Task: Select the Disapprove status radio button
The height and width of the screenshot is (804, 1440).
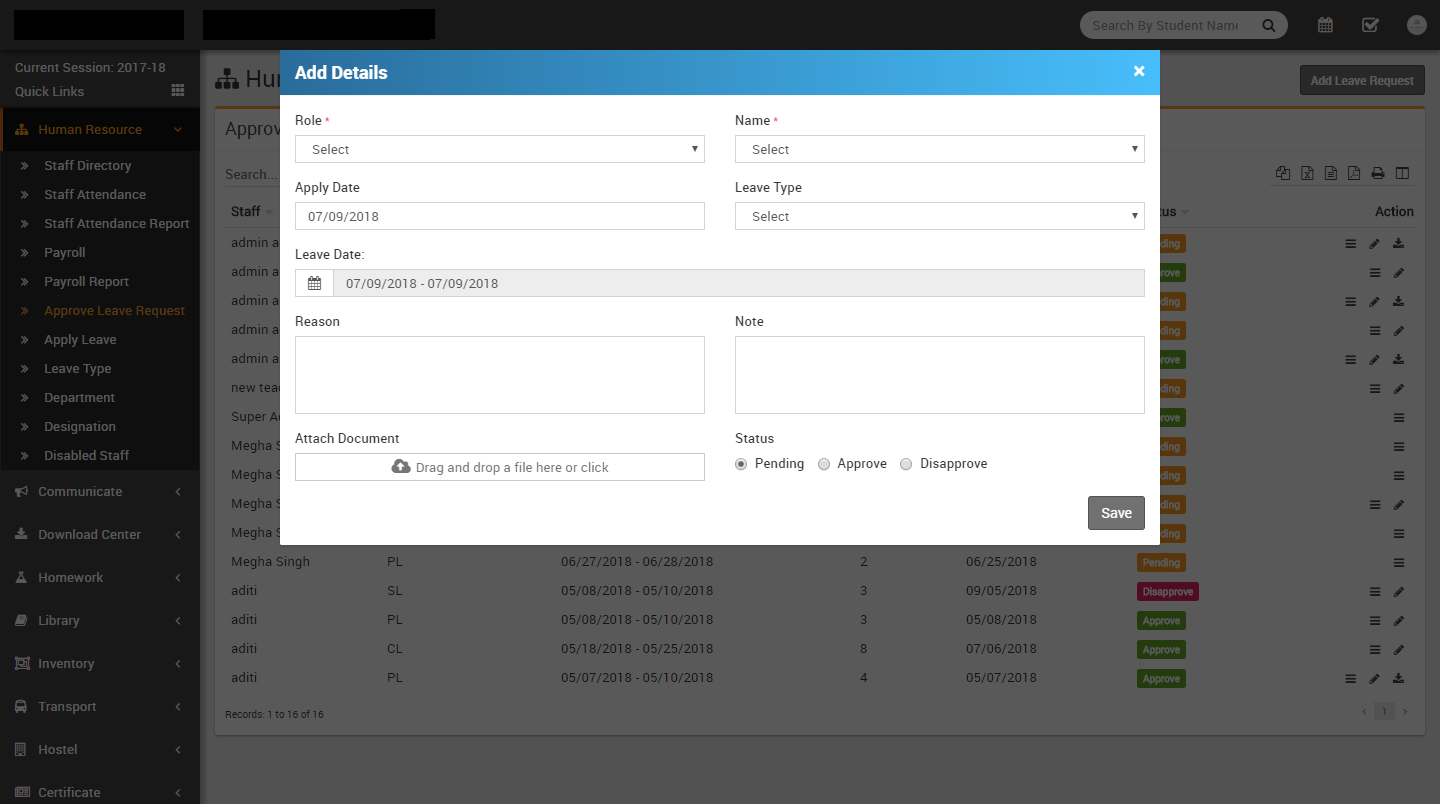Action: [x=906, y=464]
